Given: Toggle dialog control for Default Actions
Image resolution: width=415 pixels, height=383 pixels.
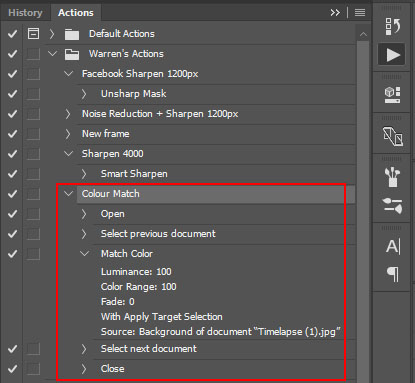Looking at the screenshot, I should pyautogui.click(x=33, y=34).
